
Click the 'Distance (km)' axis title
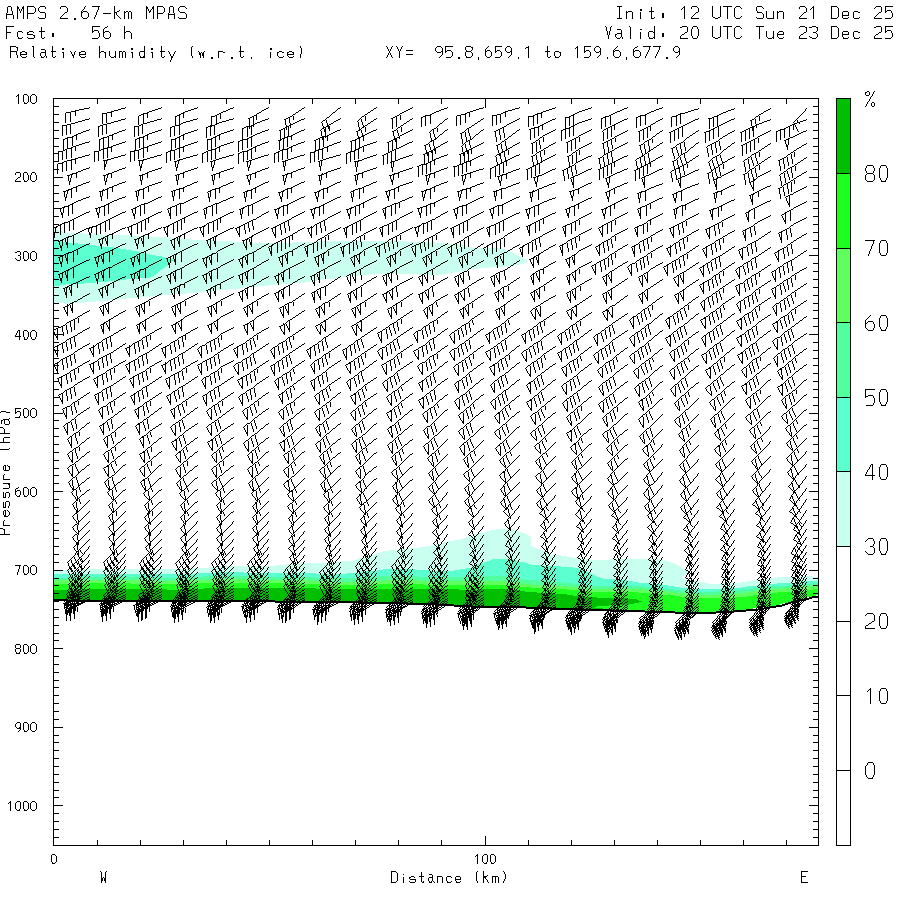point(449,878)
